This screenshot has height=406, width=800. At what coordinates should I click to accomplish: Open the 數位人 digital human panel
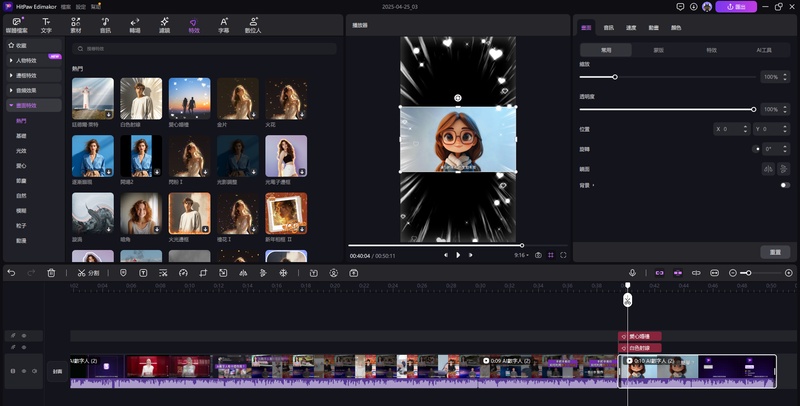click(253, 25)
